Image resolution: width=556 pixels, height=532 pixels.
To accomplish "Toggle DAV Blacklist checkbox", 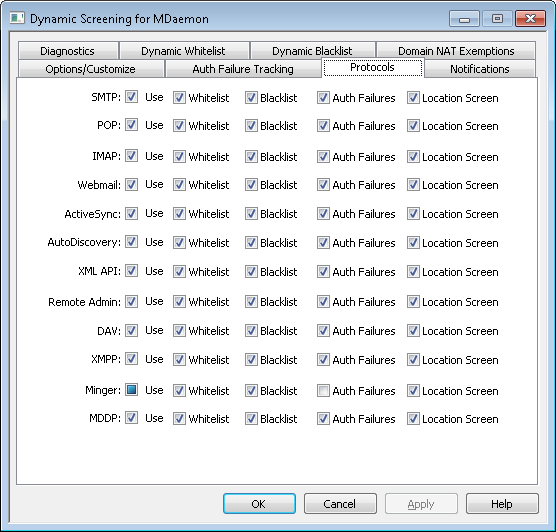I will (x=251, y=331).
